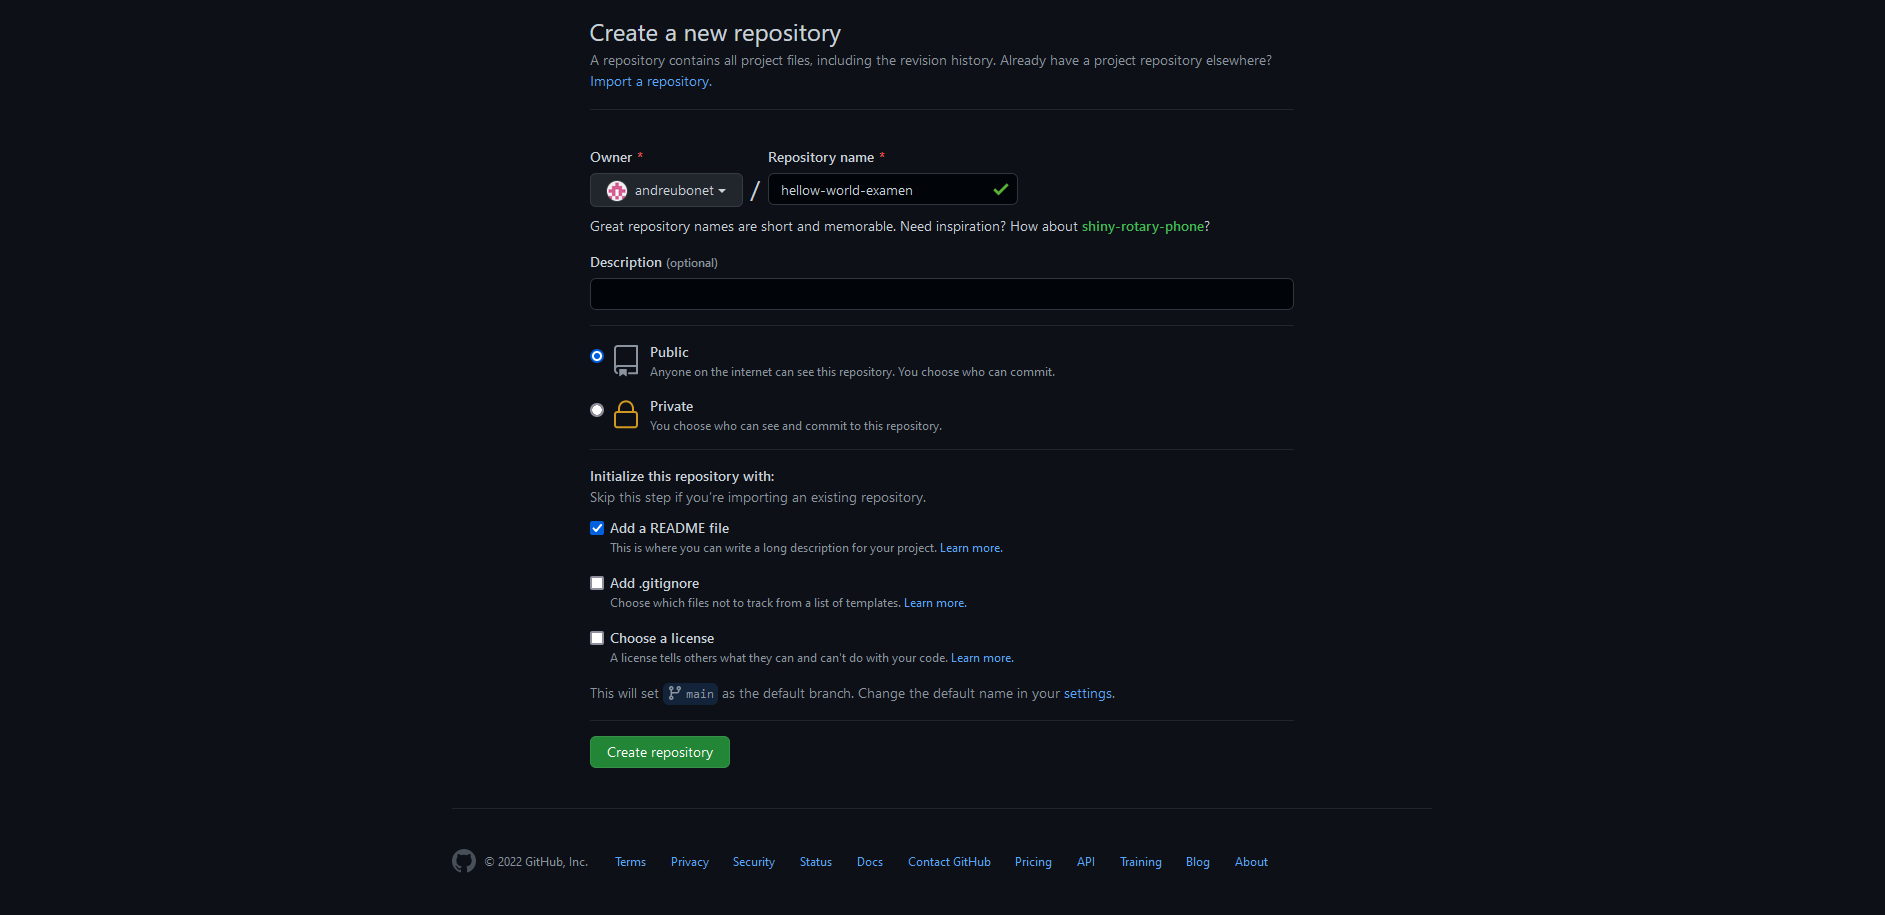This screenshot has width=1885, height=915.
Task: Check Choose a license option
Action: (x=596, y=637)
